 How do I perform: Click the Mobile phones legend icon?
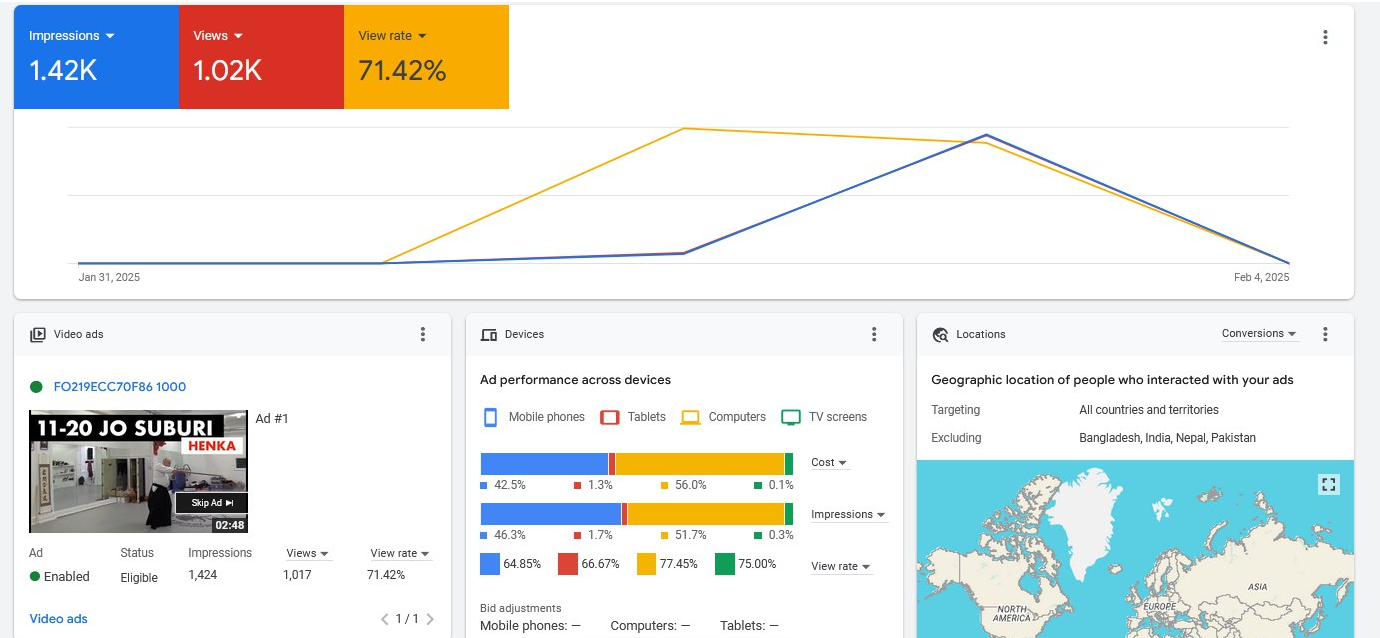[x=490, y=417]
